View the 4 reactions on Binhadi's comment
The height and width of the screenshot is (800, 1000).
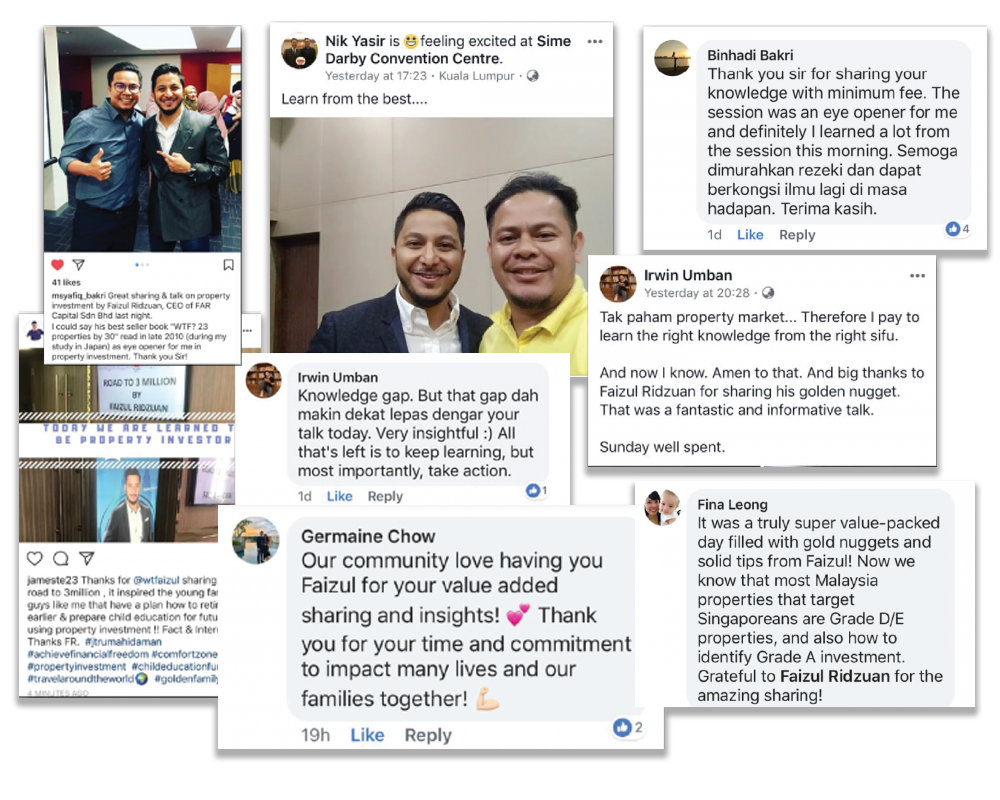pos(958,228)
